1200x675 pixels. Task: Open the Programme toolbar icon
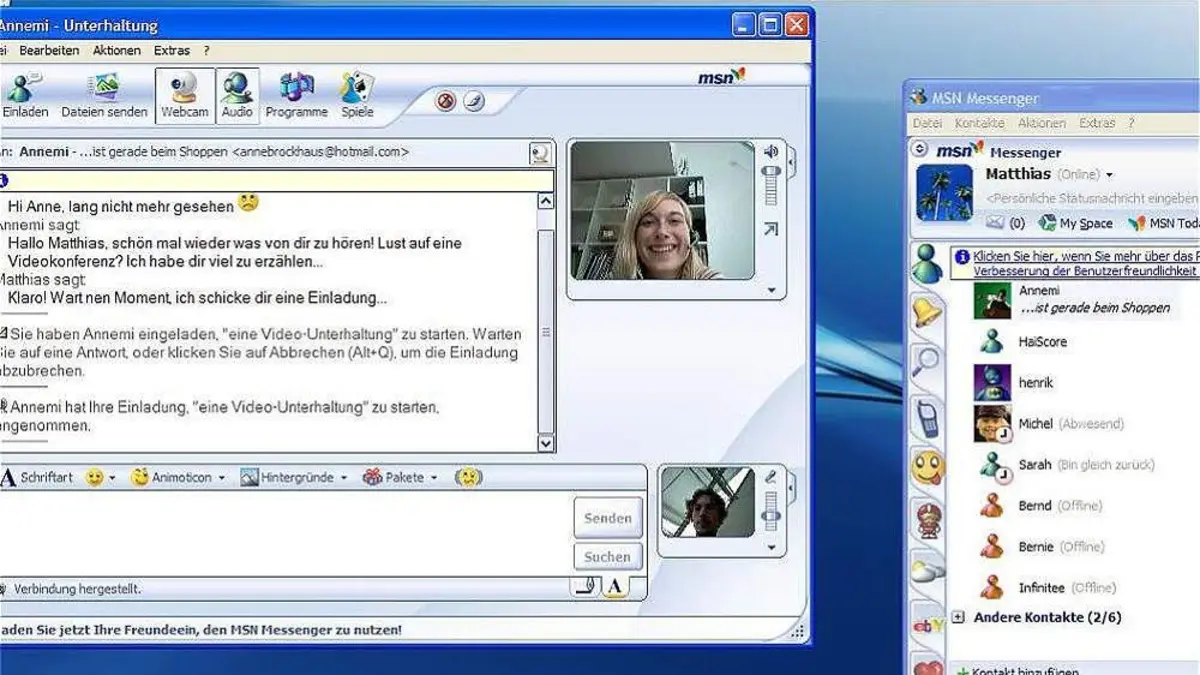point(296,96)
